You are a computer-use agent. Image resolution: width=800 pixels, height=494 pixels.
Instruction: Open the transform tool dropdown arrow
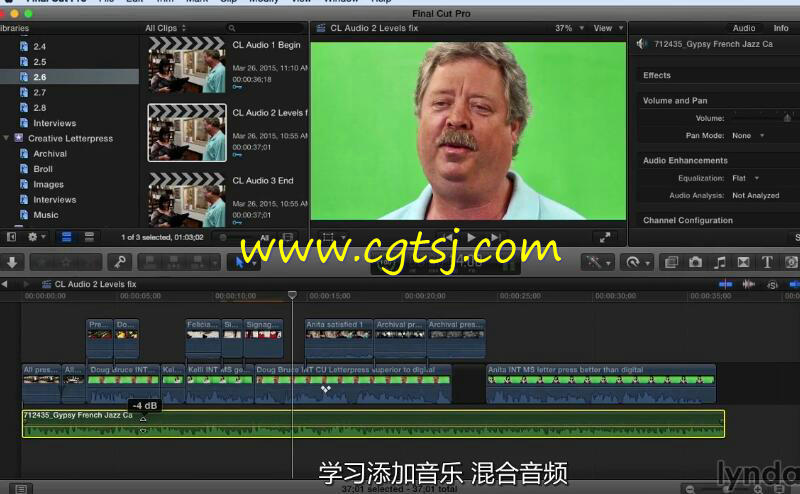click(x=343, y=238)
